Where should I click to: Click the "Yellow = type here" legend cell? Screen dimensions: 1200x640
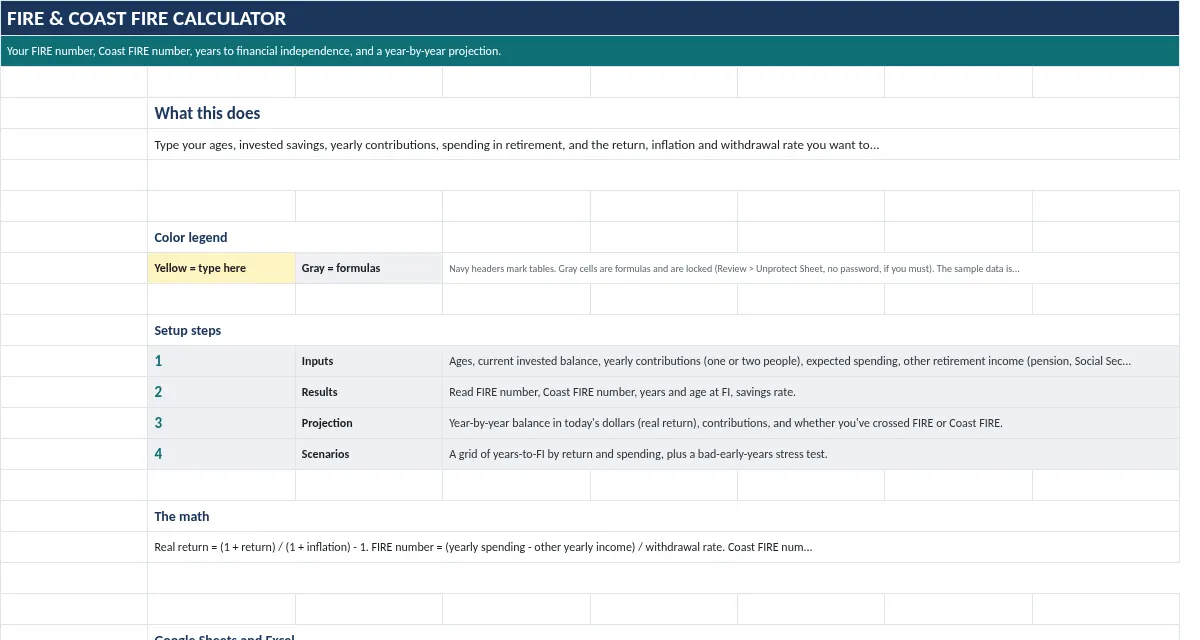pyautogui.click(x=222, y=268)
